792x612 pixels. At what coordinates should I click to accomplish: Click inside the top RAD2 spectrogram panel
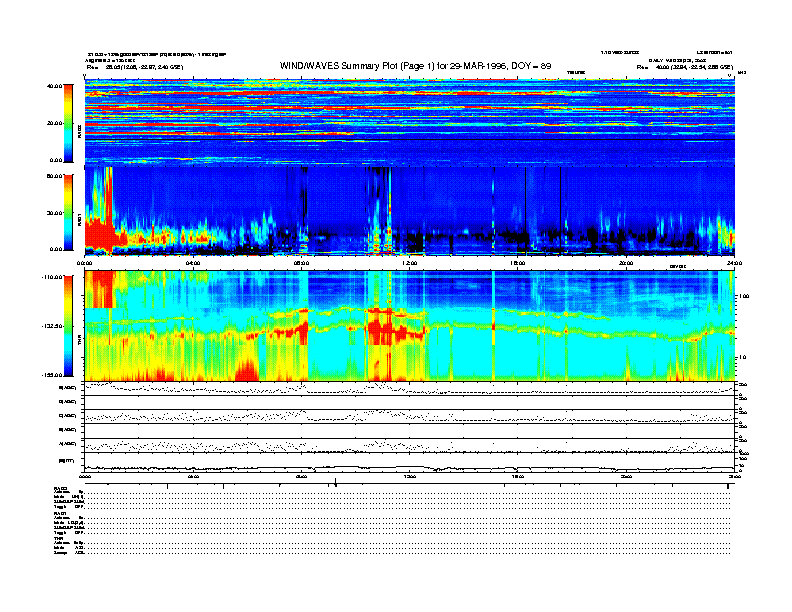click(x=409, y=122)
